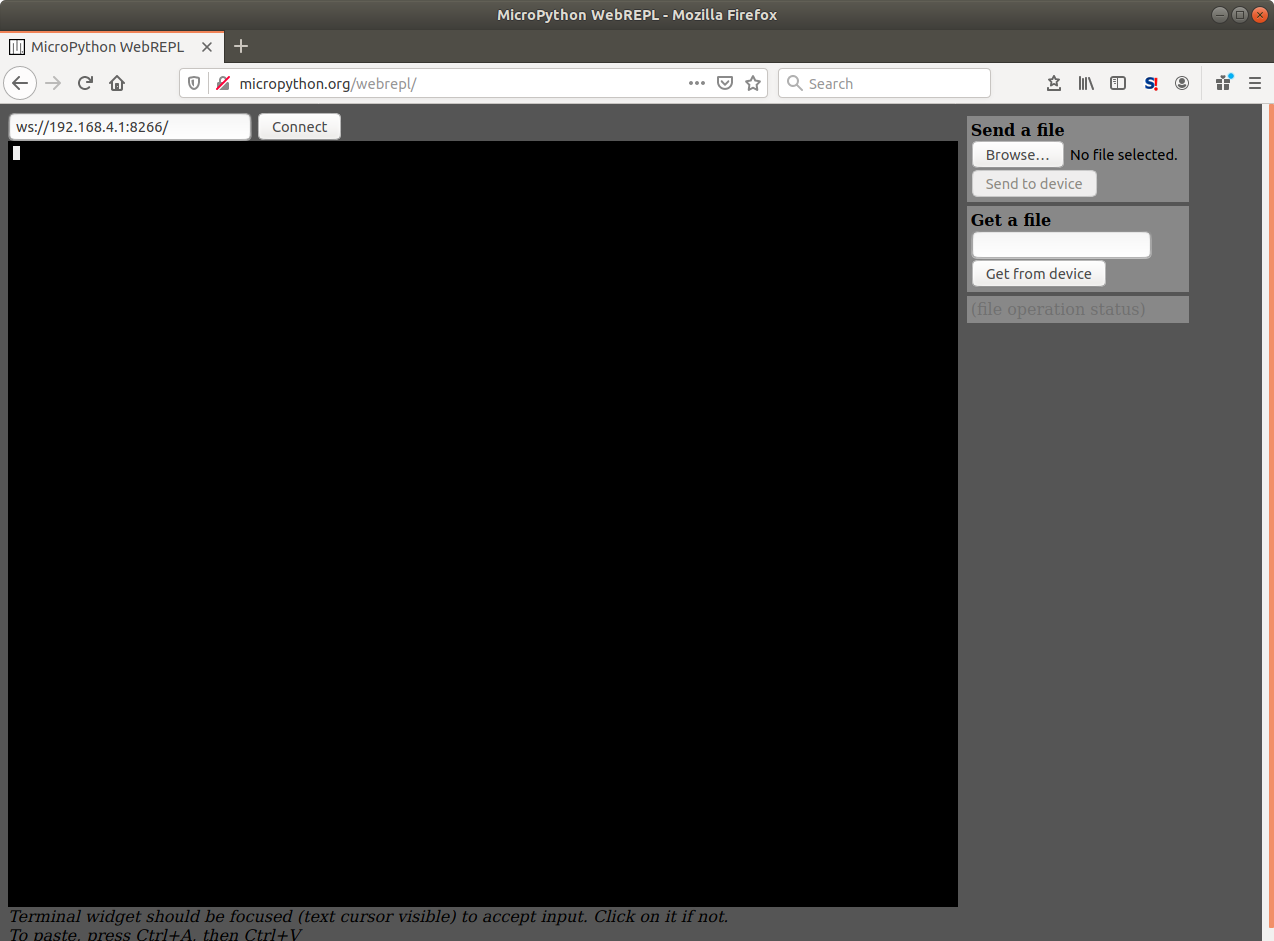The height and width of the screenshot is (941, 1274).
Task: Click the Connect button
Action: (x=299, y=127)
